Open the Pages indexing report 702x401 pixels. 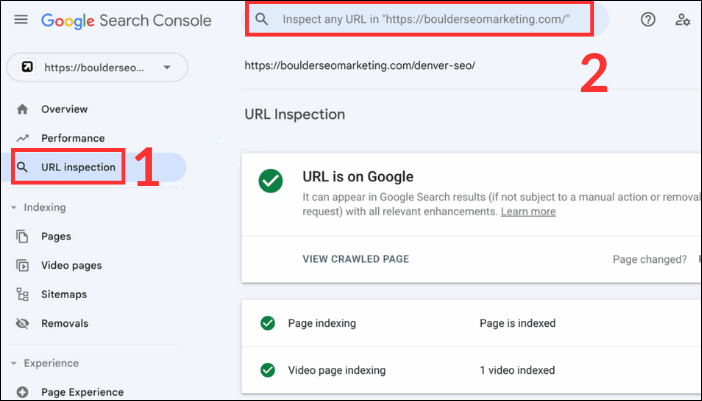click(56, 236)
